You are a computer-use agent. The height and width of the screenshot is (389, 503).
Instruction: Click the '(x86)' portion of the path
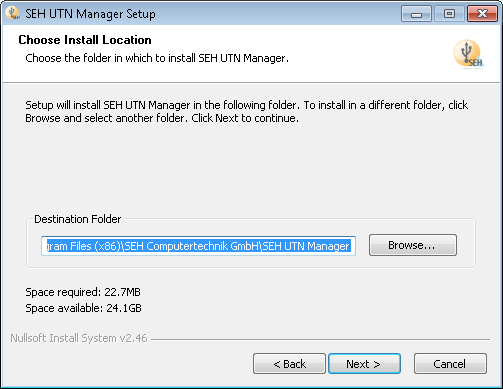pos(107,246)
